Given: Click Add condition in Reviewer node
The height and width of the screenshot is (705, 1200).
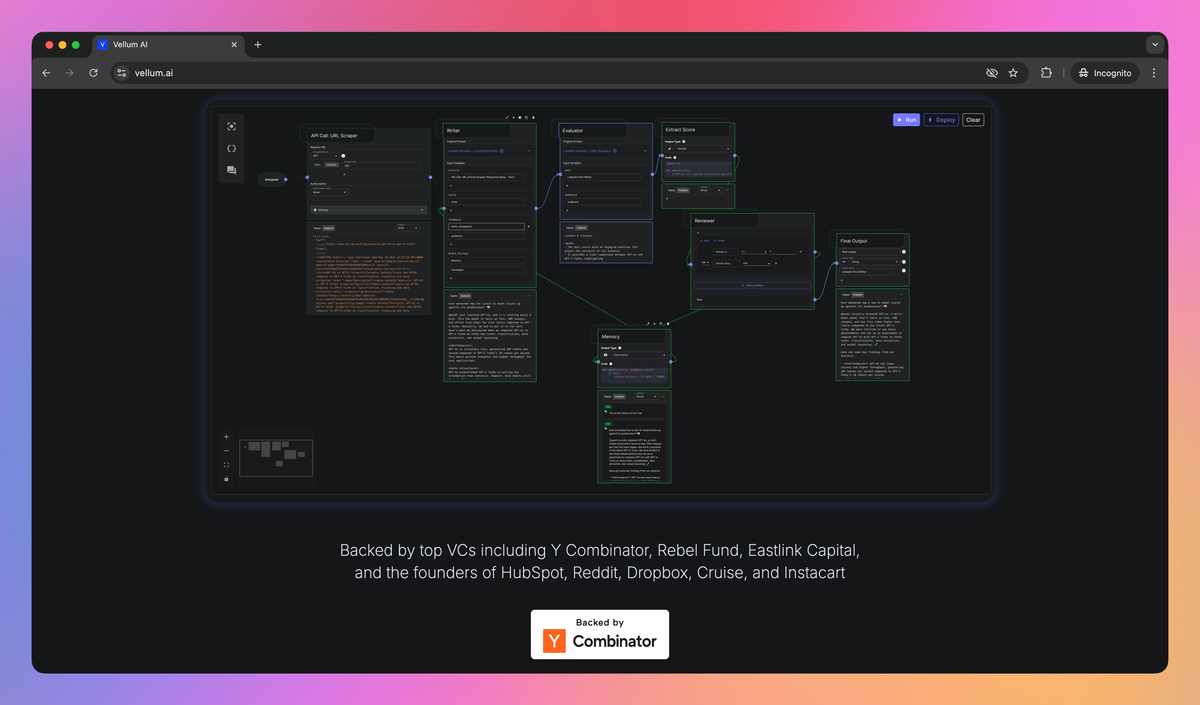Looking at the screenshot, I should point(753,285).
